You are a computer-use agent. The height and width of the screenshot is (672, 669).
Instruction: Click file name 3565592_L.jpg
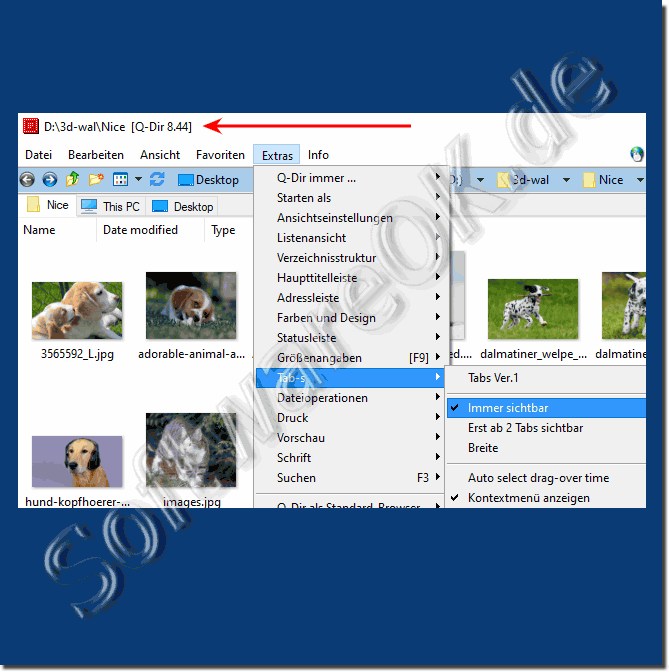pyautogui.click(x=77, y=354)
